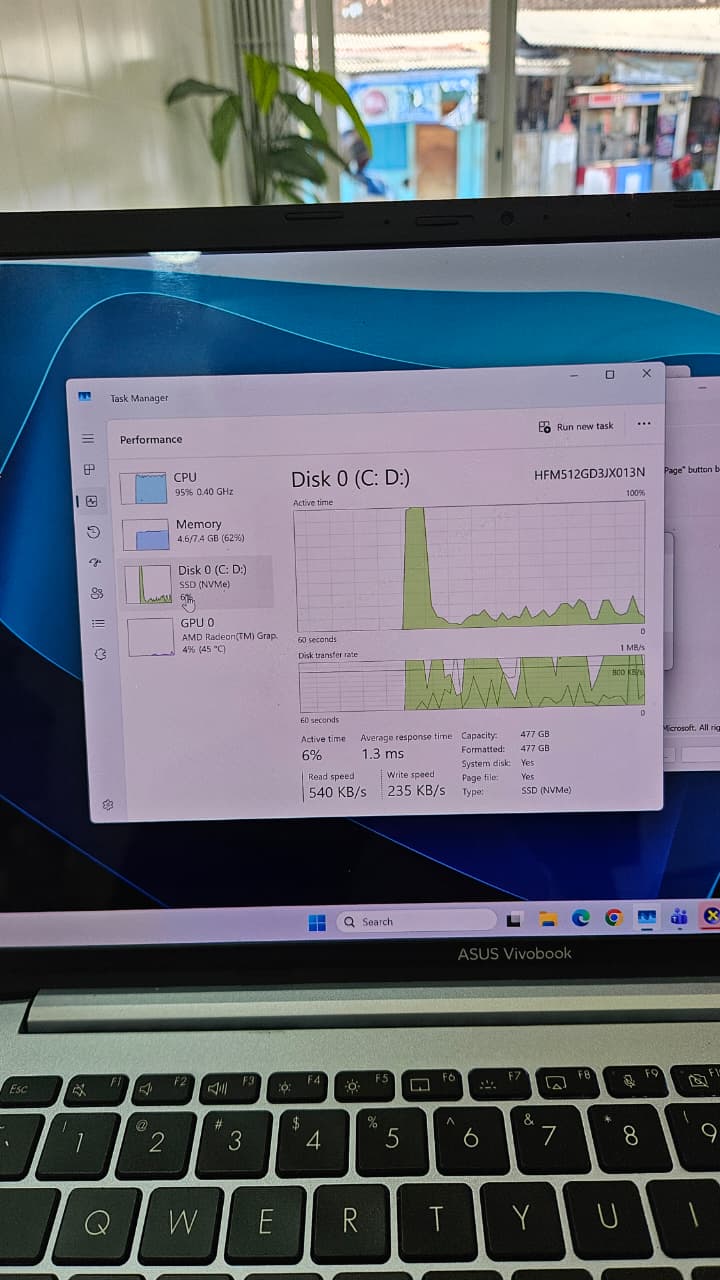Click the Type SSD (NVMe) value
Screen dimensions: 720x1280
(x=546, y=790)
